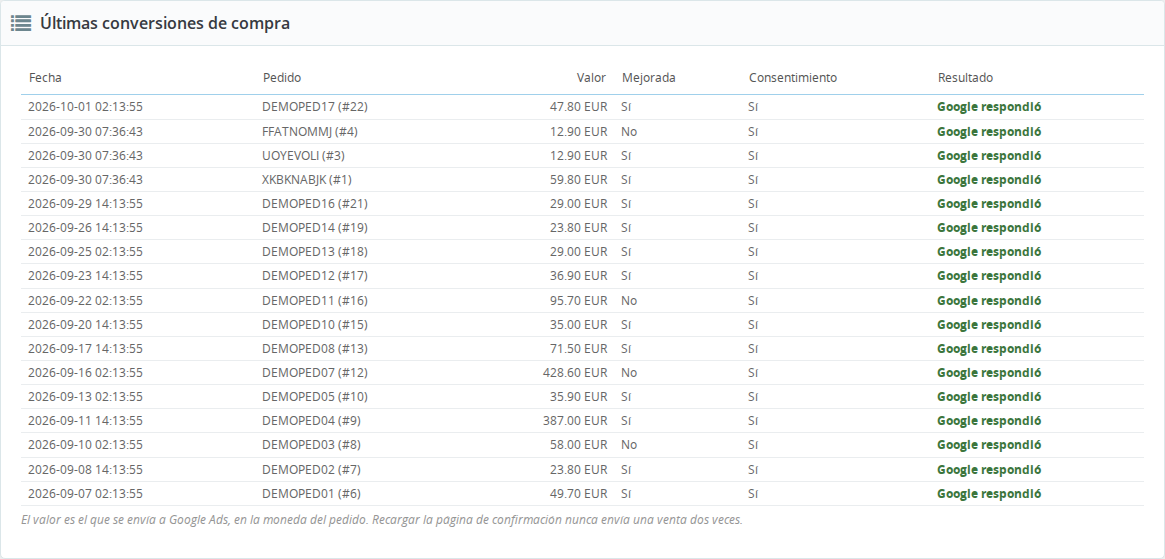The width and height of the screenshot is (1165, 559).
Task: Click Google respondió in the FFATNOMMJ row
Action: point(989,132)
